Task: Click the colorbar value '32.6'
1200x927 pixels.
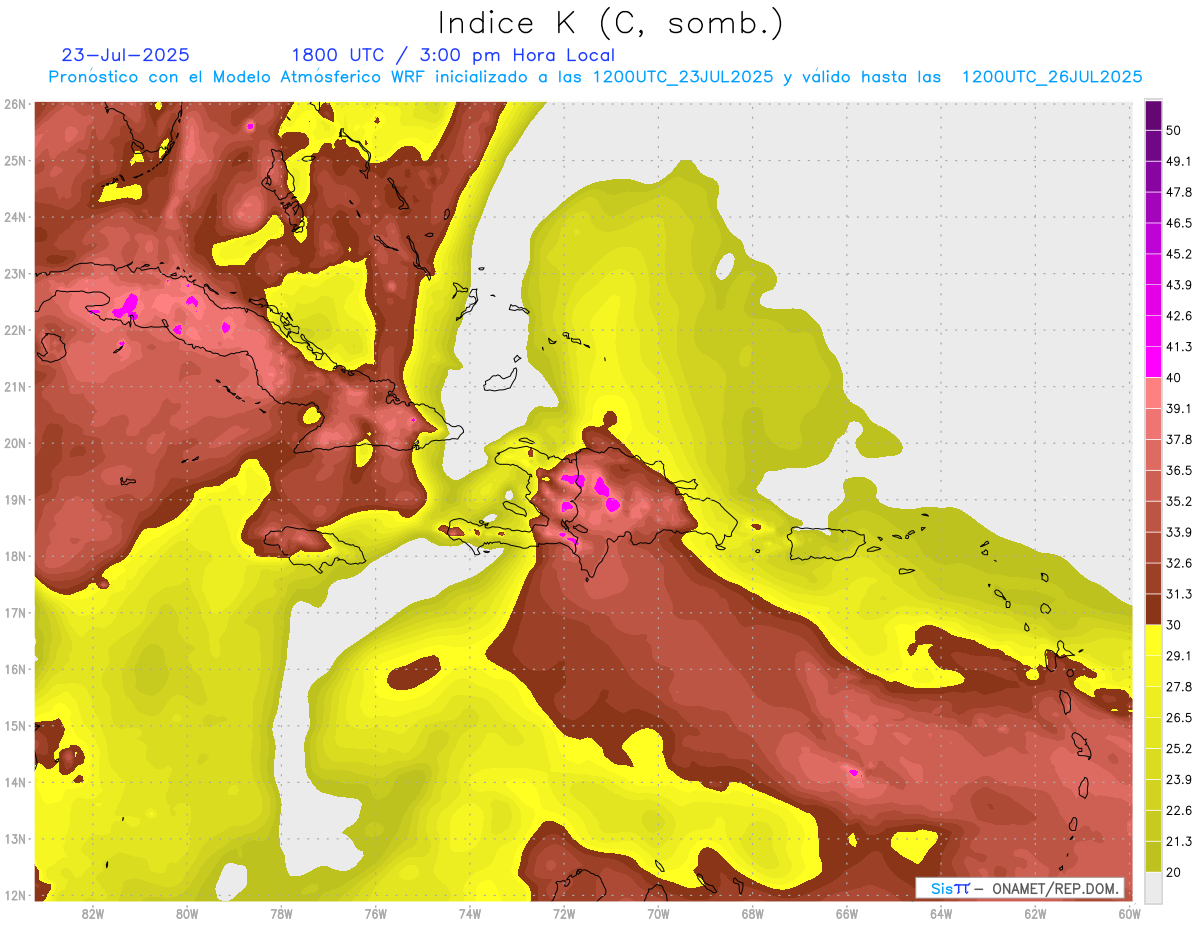Action: [x=1179, y=563]
